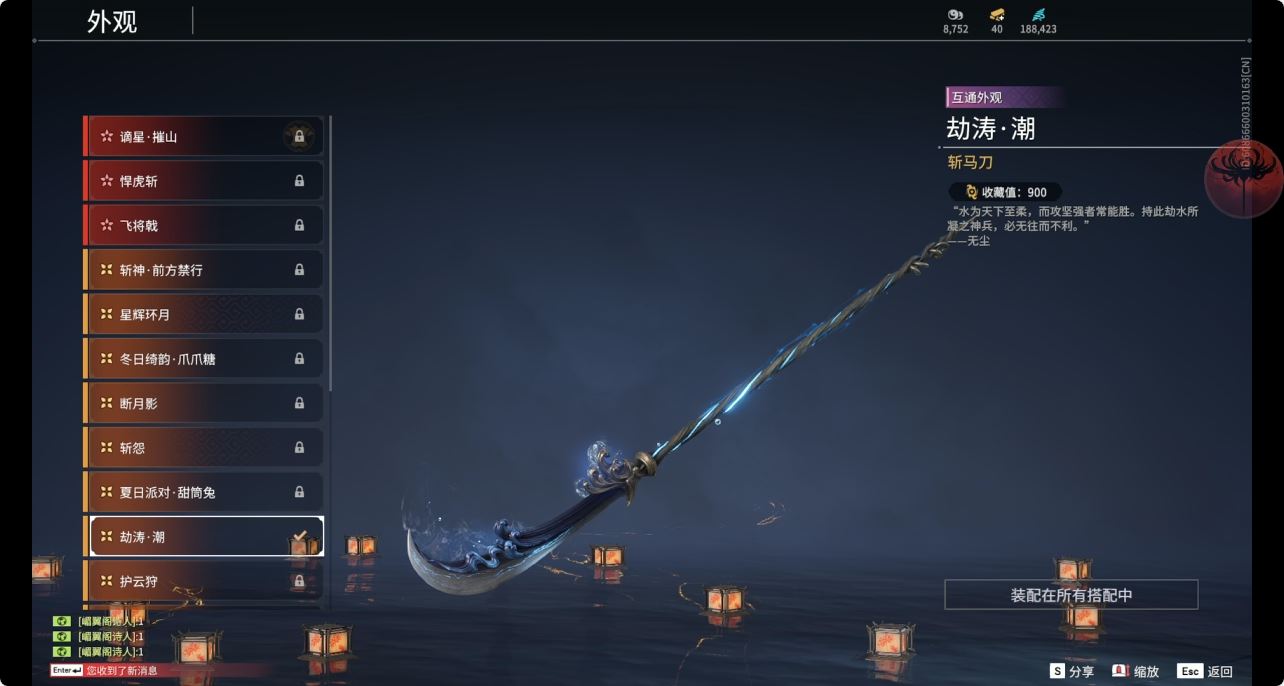Select 星辉环月 from the skin list
The width and height of the screenshot is (1284, 686).
tap(204, 314)
